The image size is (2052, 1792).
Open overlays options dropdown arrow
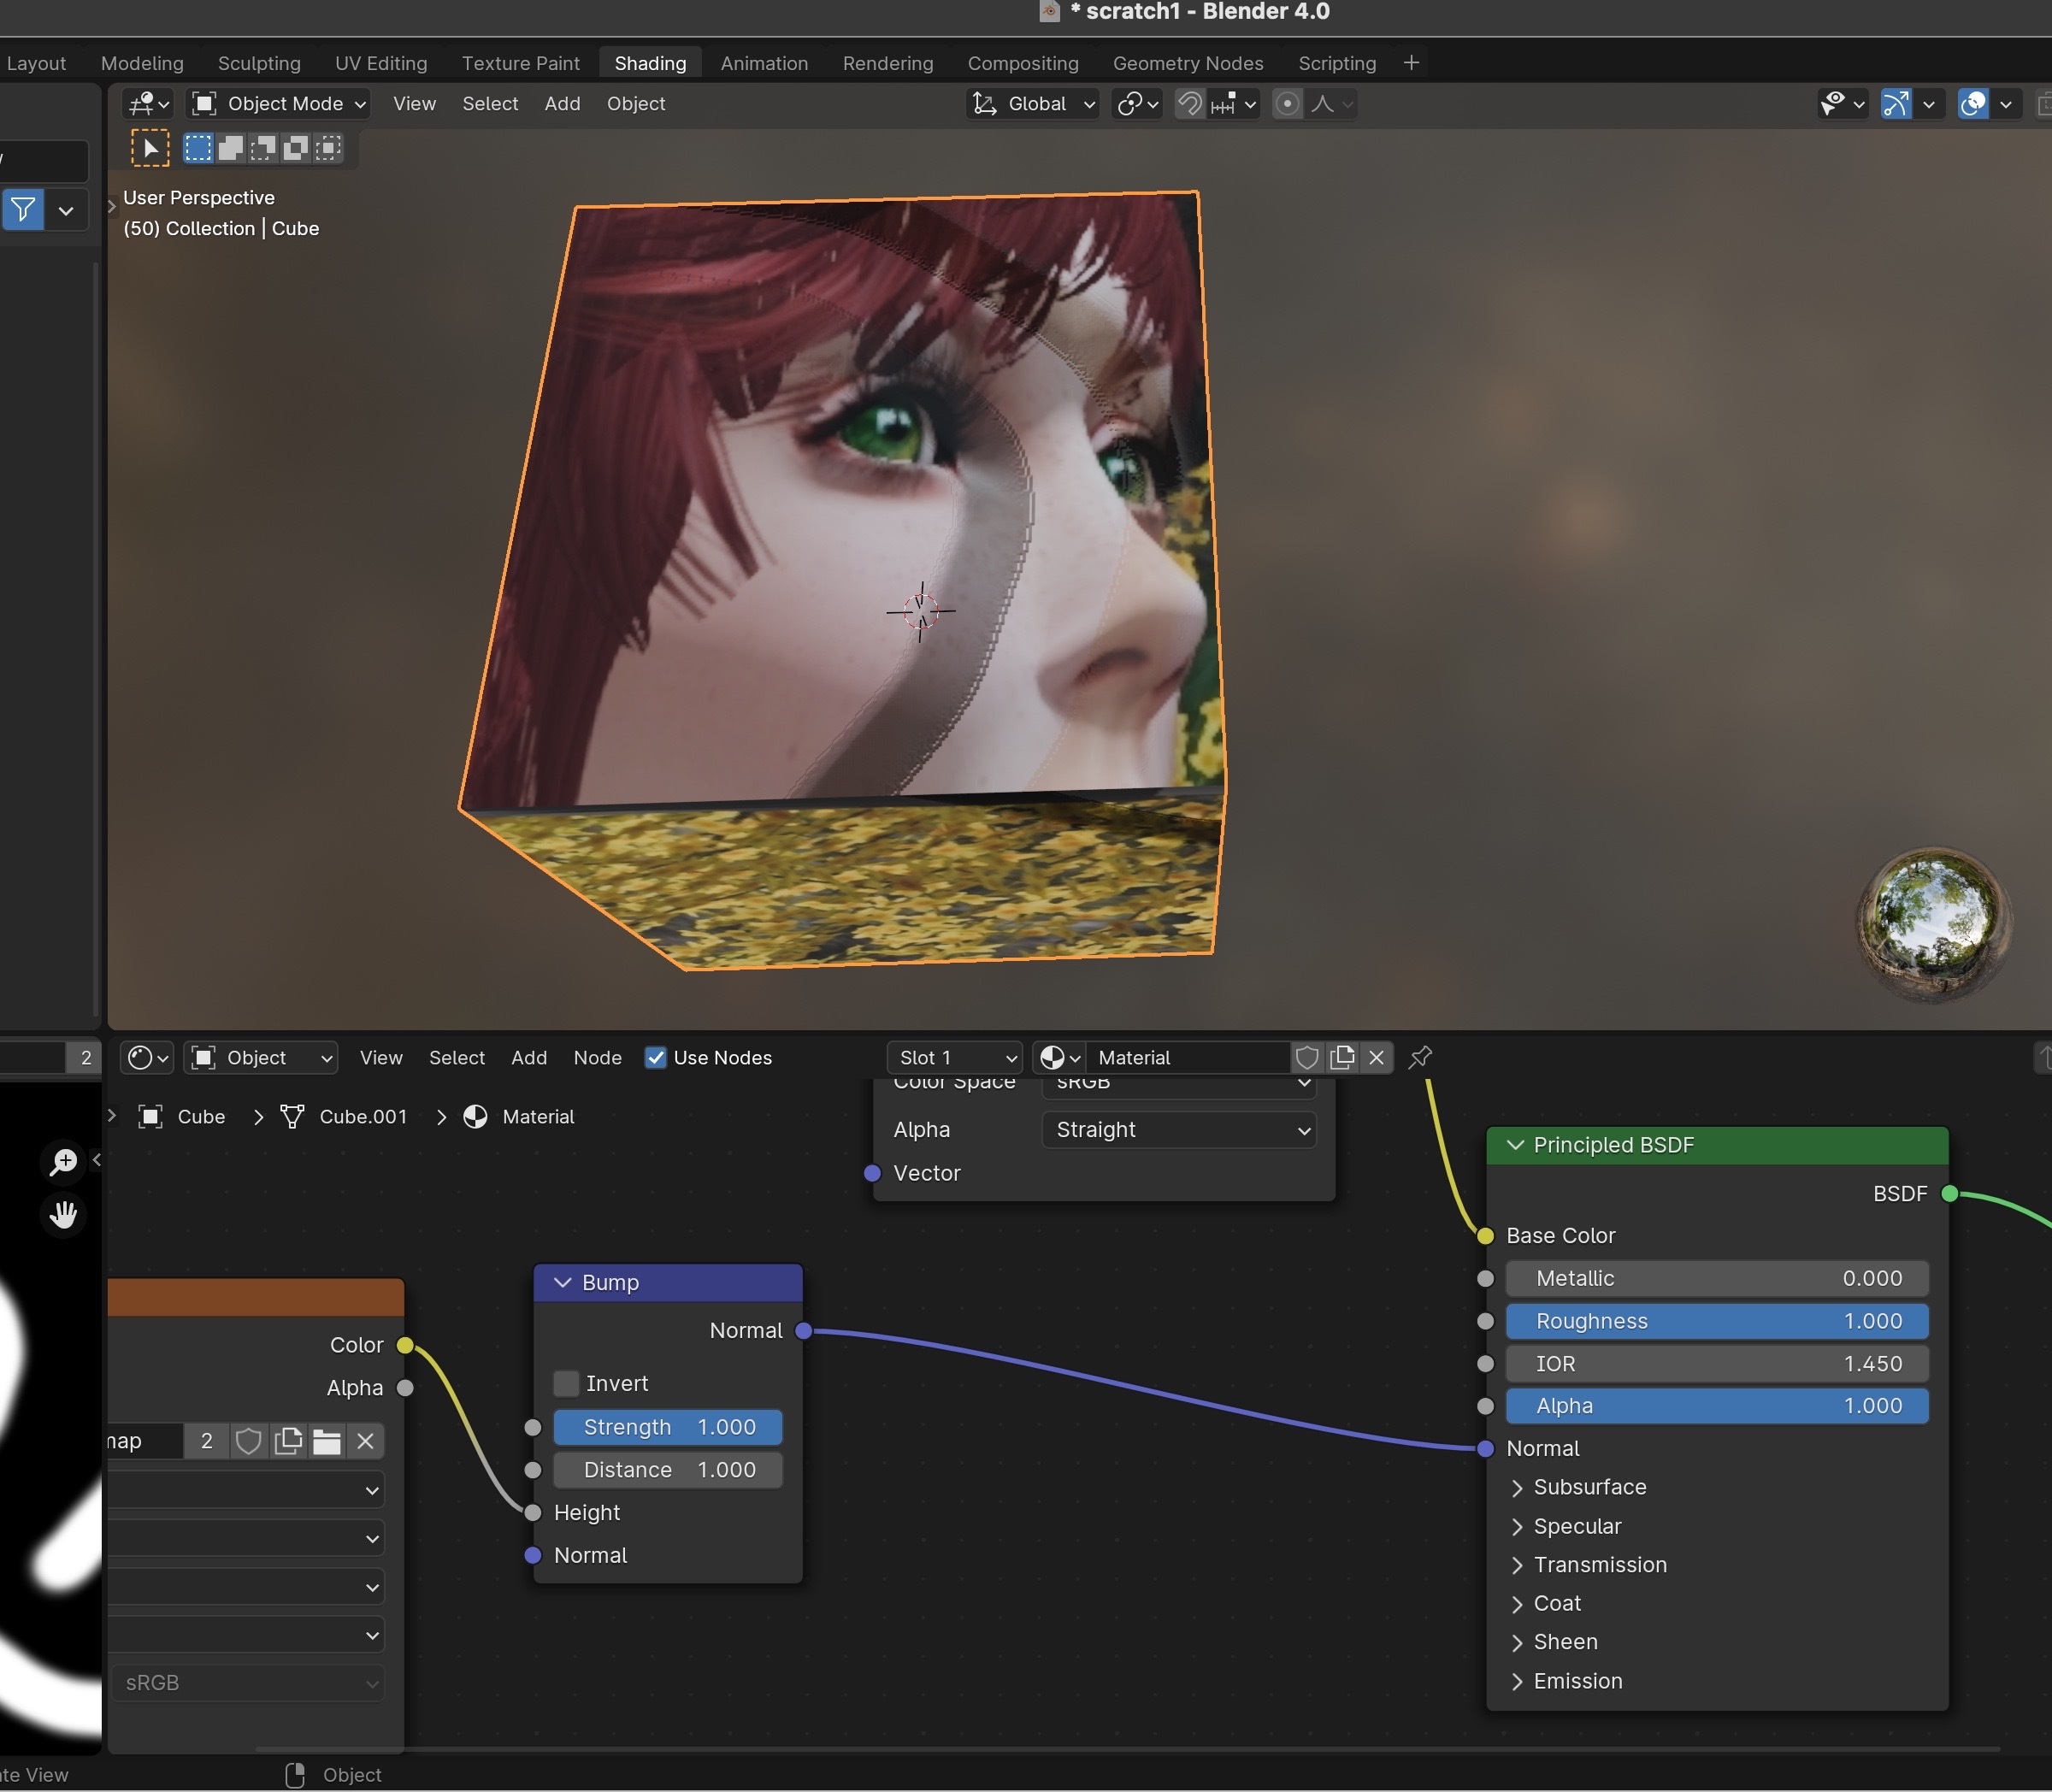click(2006, 104)
